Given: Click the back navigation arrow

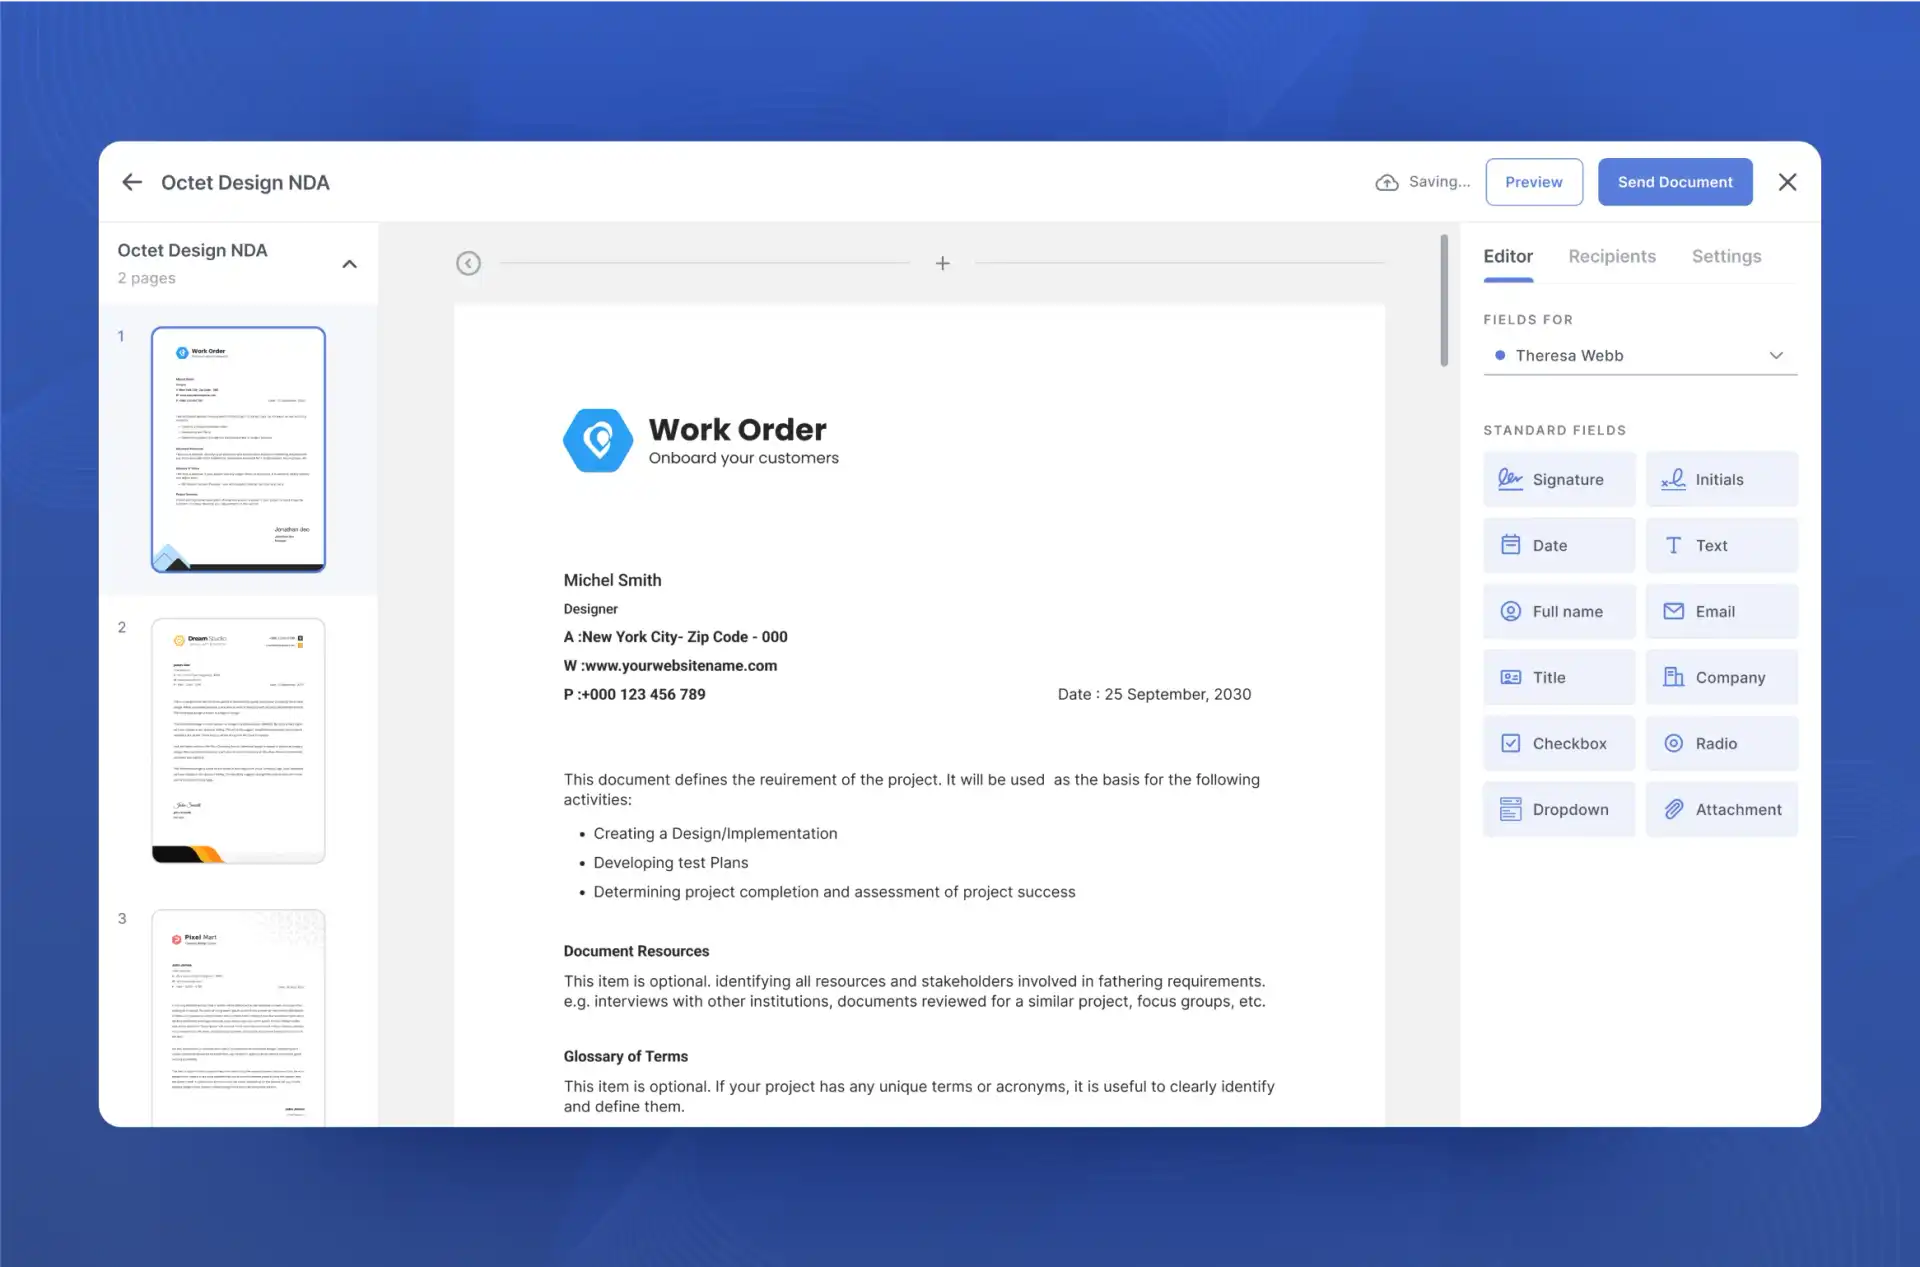Looking at the screenshot, I should [131, 181].
